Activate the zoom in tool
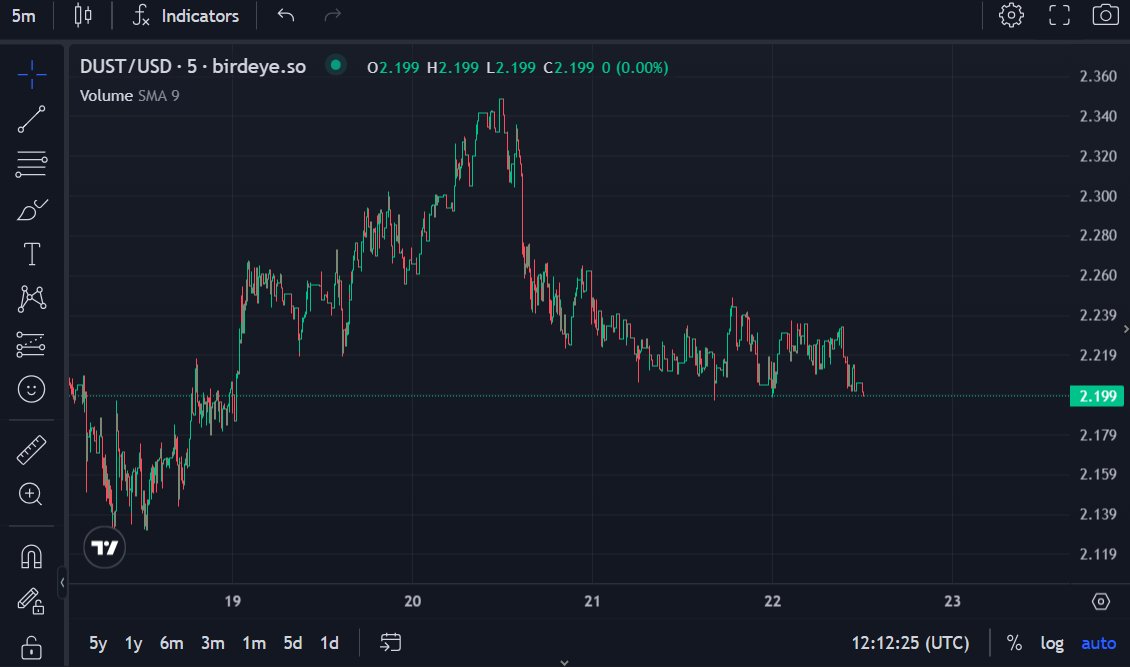The height and width of the screenshot is (667, 1130). [31, 494]
